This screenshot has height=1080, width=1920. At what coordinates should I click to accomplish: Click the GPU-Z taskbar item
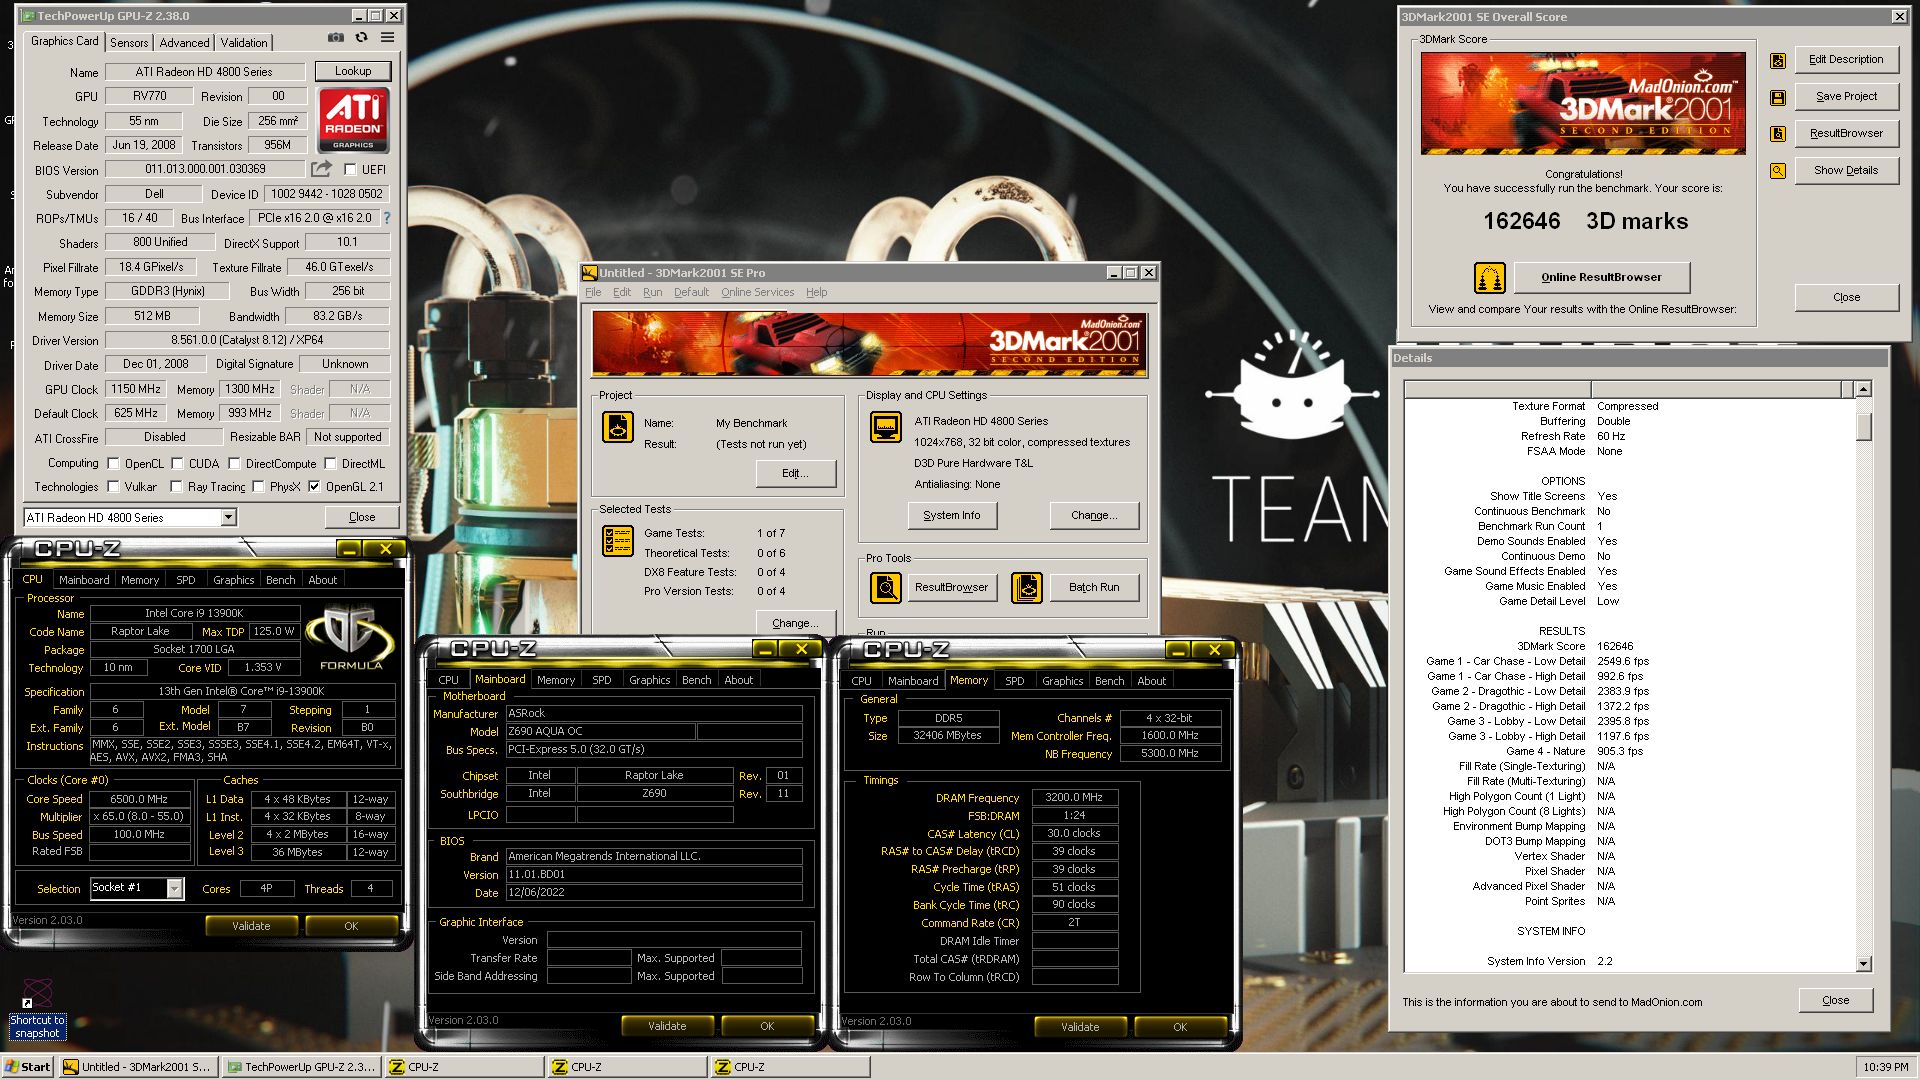pyautogui.click(x=302, y=1067)
